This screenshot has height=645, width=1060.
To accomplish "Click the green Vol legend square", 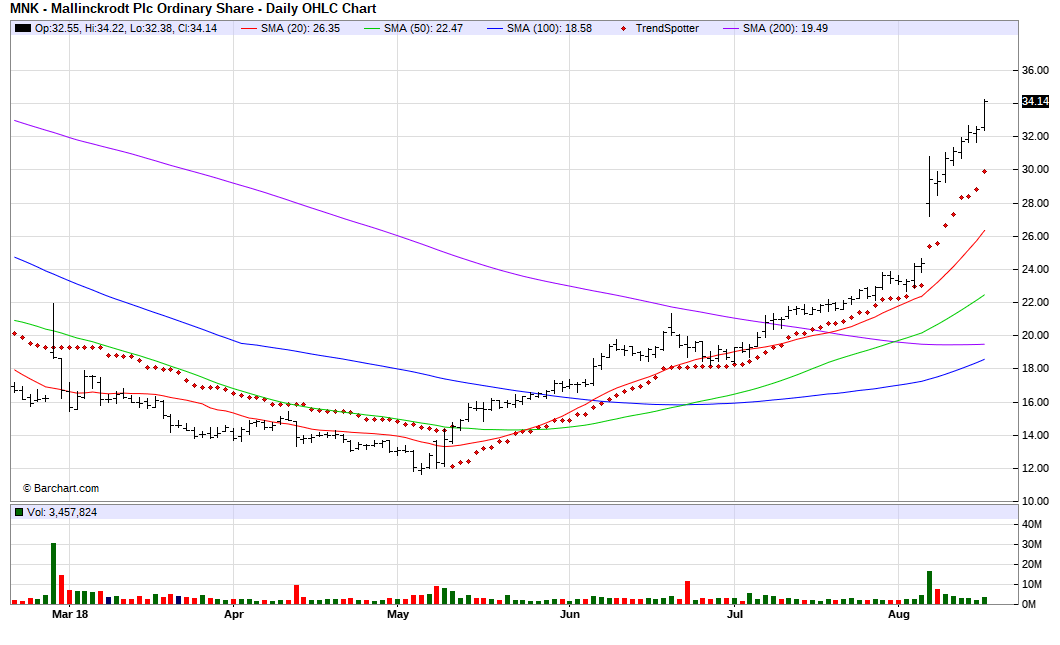I will 19,512.
